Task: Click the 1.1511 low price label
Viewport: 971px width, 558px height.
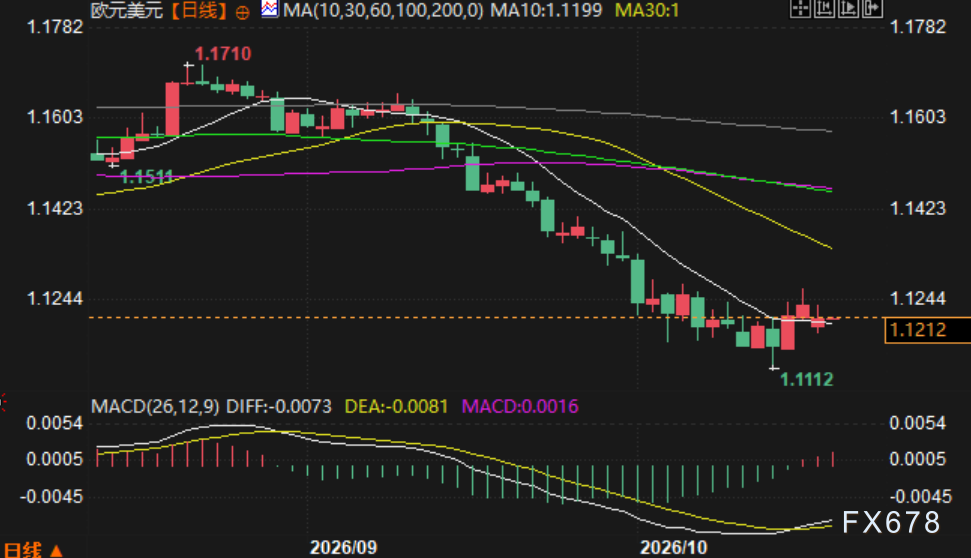Action: 146,177
